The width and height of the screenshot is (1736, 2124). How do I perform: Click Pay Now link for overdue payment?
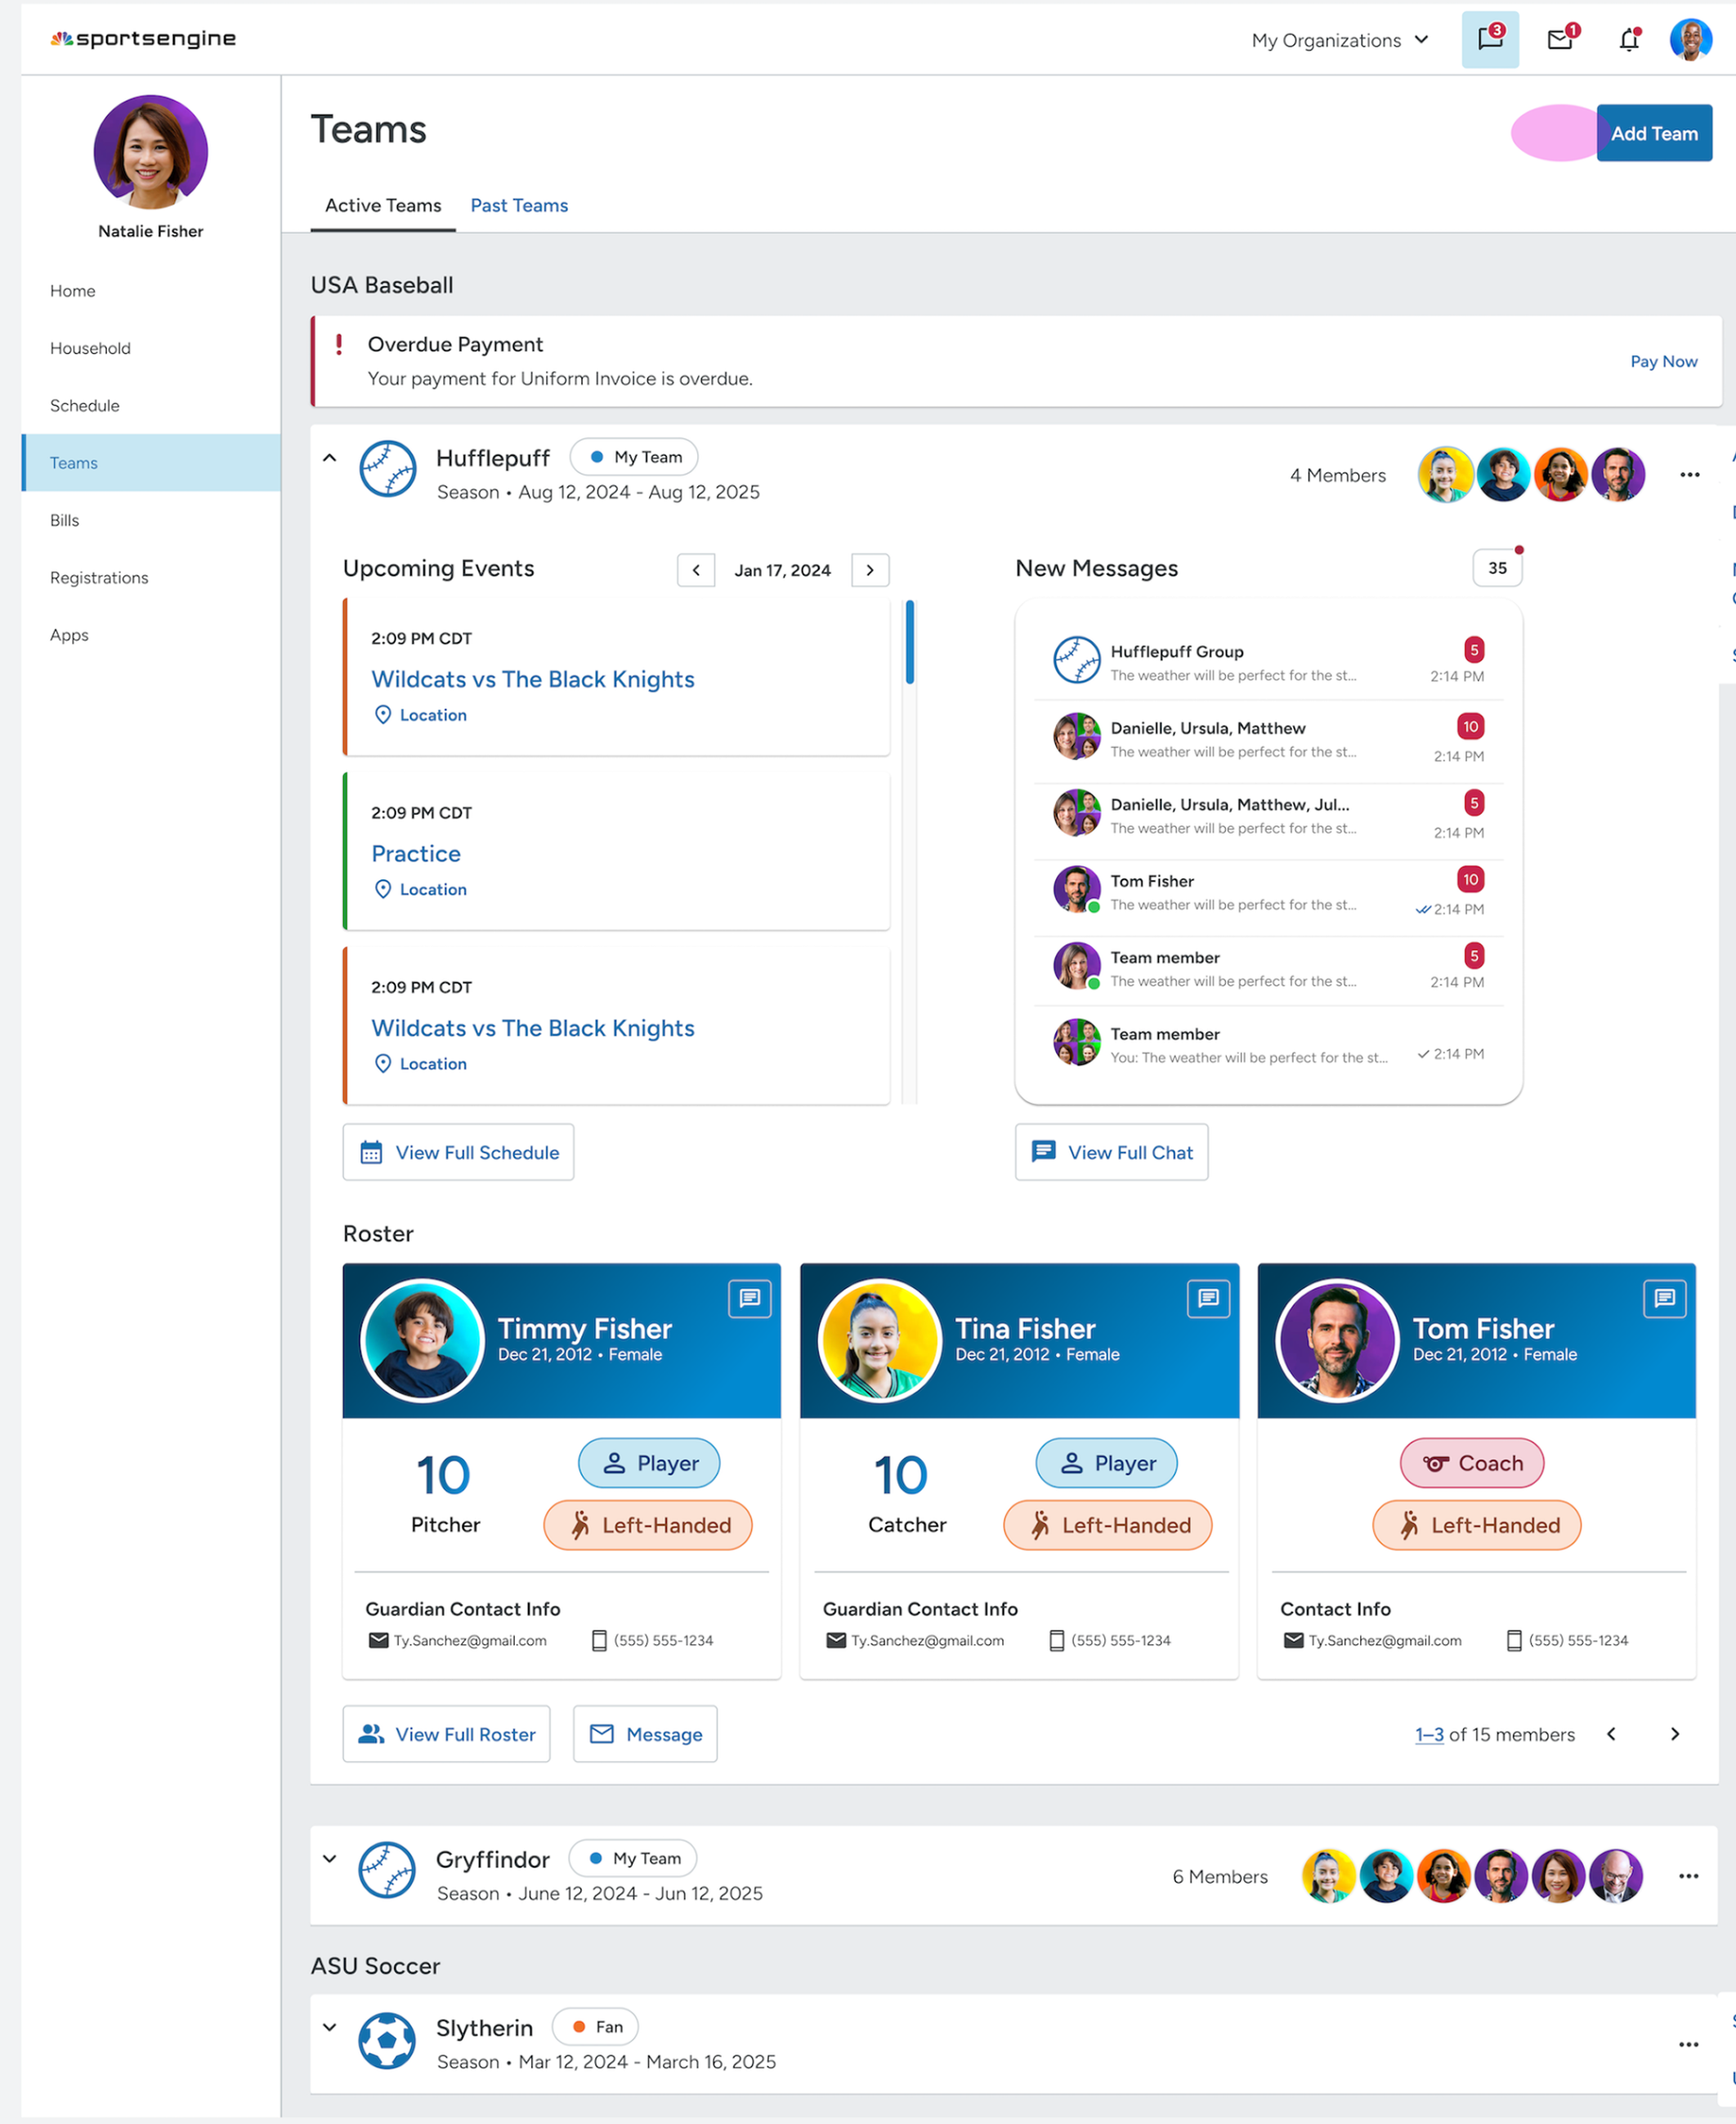[x=1663, y=361]
